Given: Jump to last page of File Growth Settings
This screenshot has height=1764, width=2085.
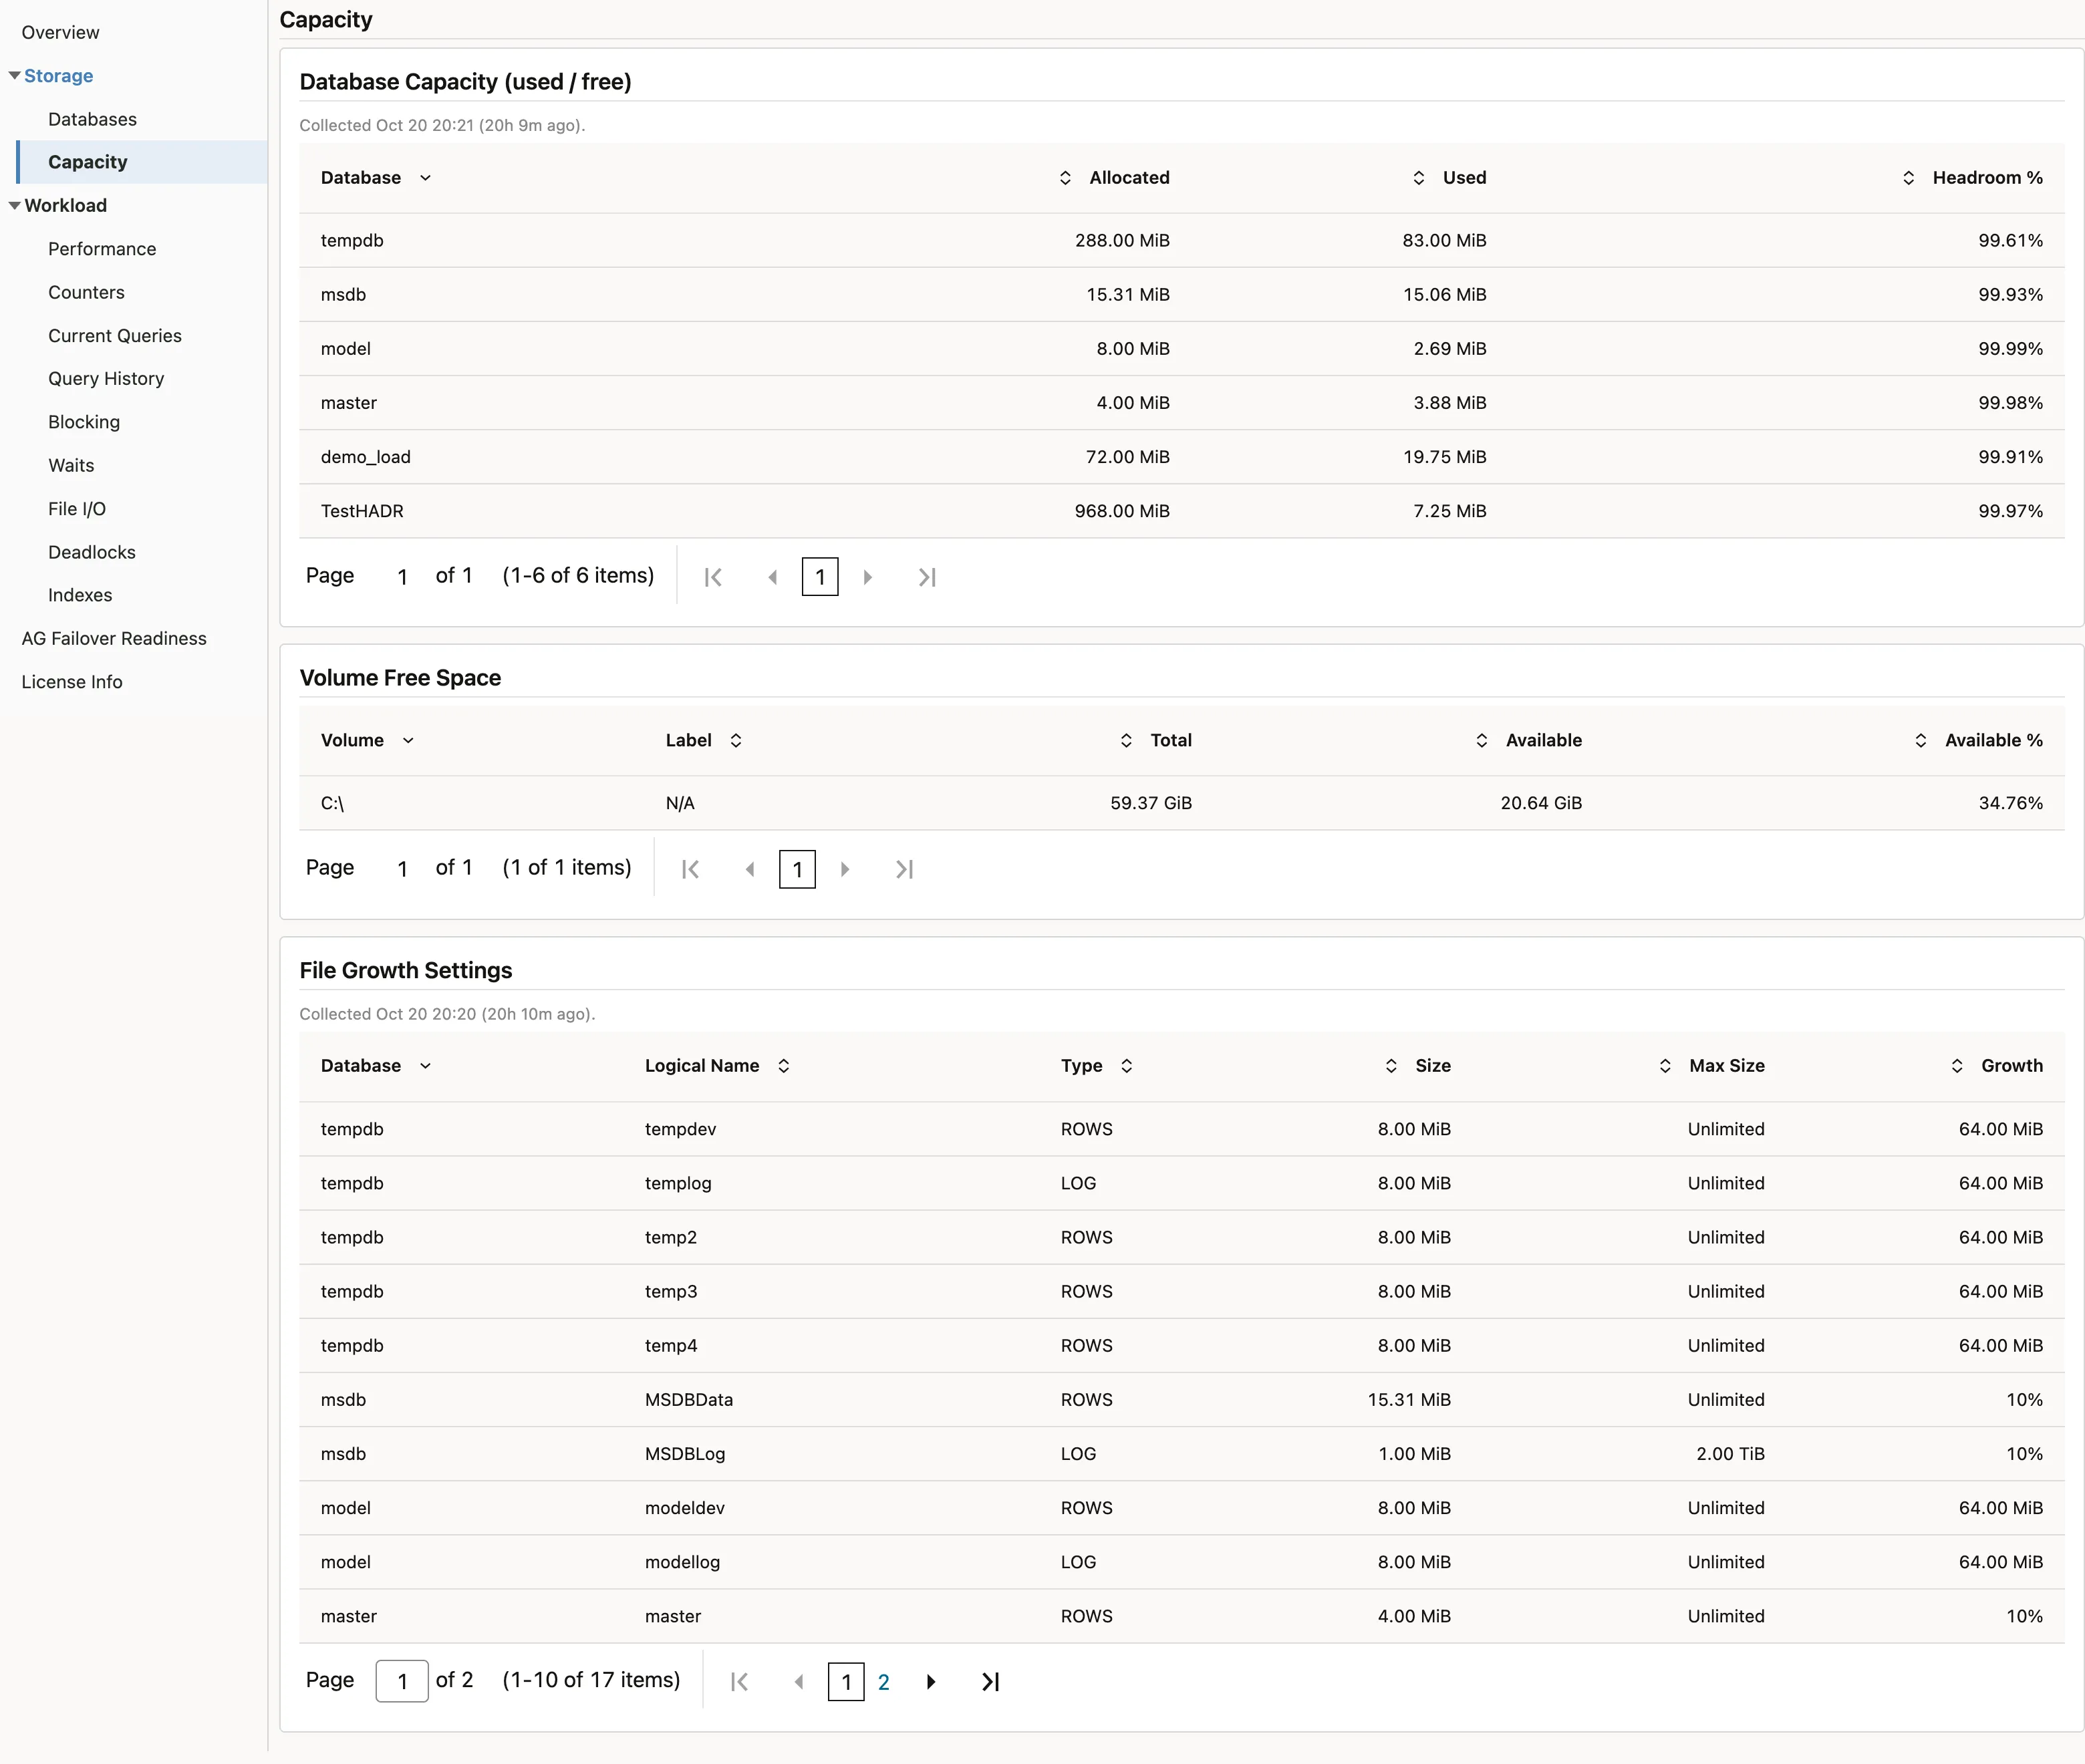Looking at the screenshot, I should (x=990, y=1682).
